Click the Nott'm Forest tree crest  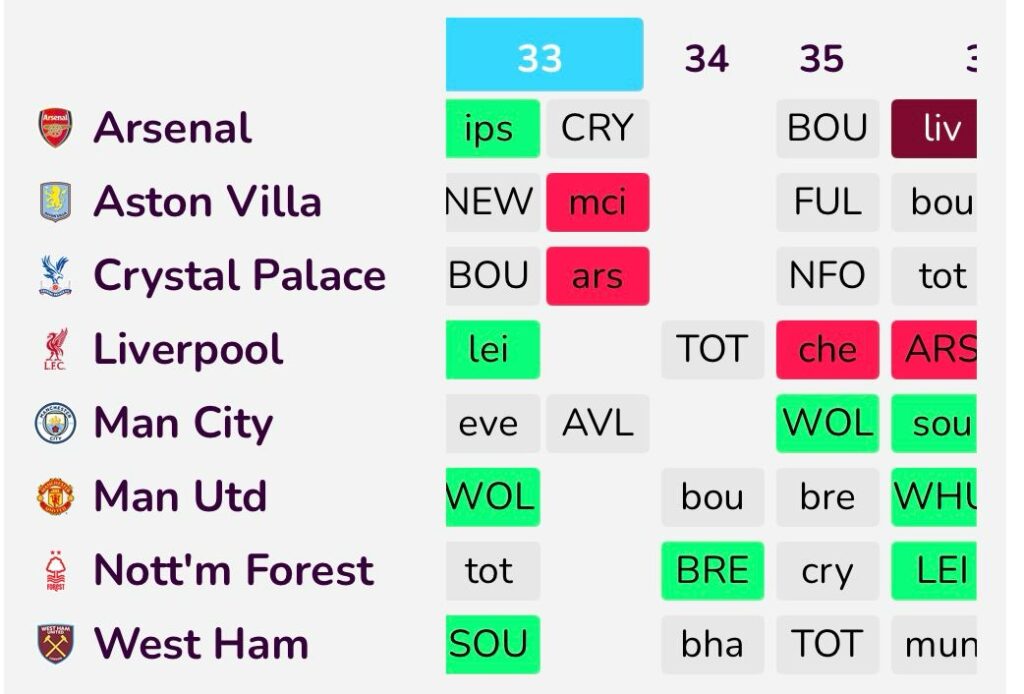[56, 571]
